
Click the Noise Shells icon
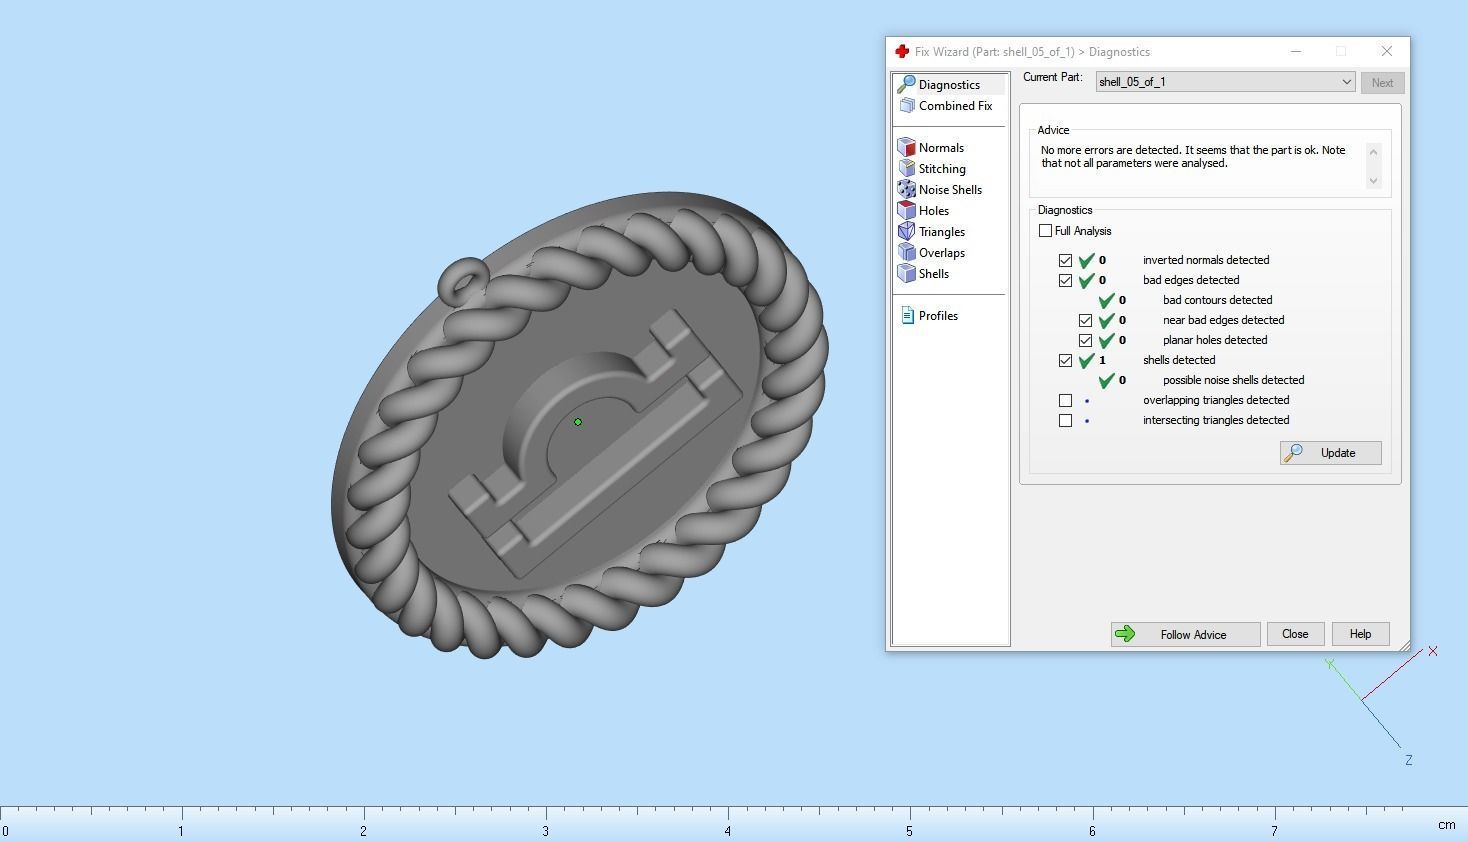coord(907,189)
